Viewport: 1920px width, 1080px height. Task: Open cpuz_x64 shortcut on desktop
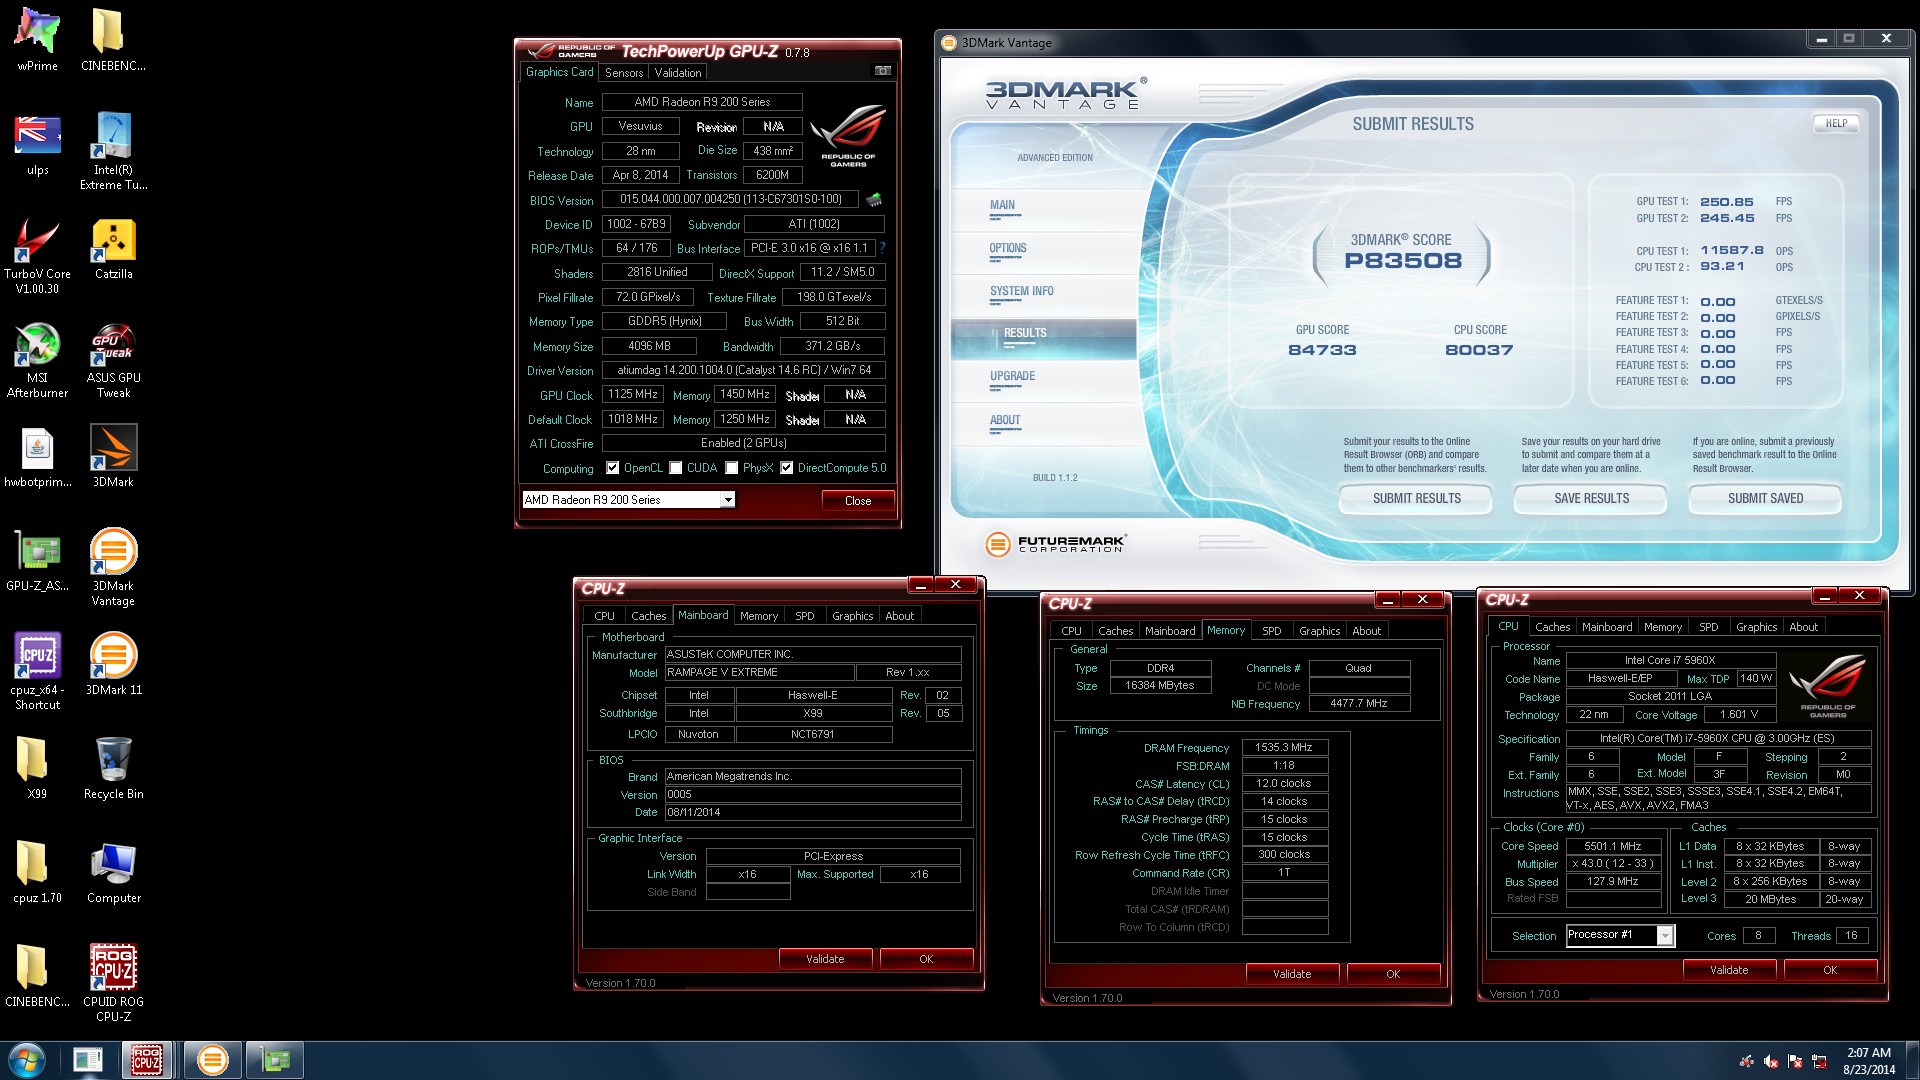(x=38, y=672)
